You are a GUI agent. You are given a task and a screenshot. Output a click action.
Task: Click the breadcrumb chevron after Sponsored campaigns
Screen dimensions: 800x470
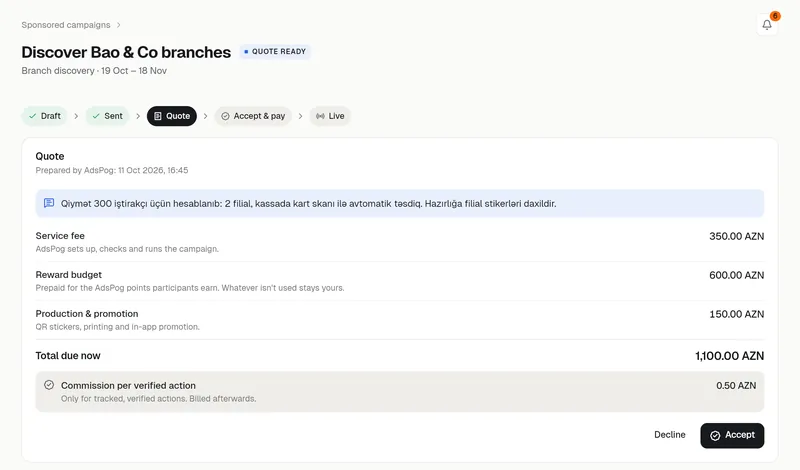coord(118,25)
